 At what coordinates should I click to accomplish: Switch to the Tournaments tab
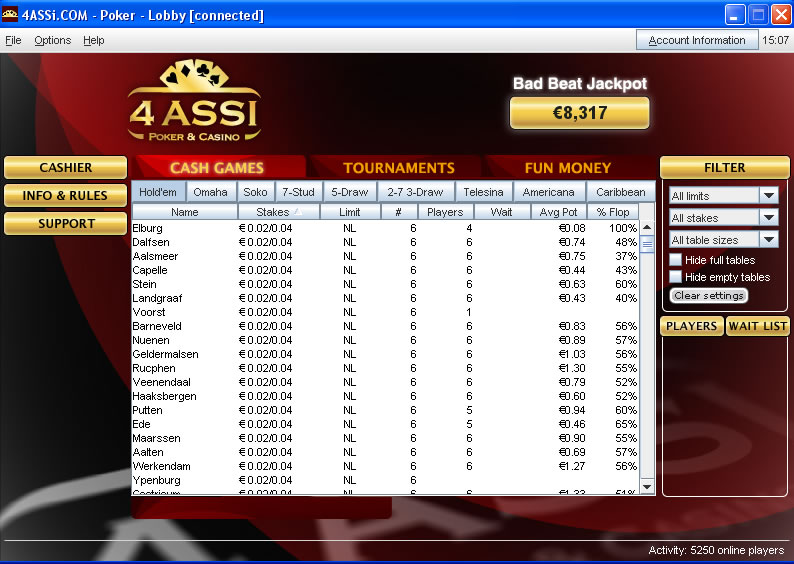click(x=399, y=168)
